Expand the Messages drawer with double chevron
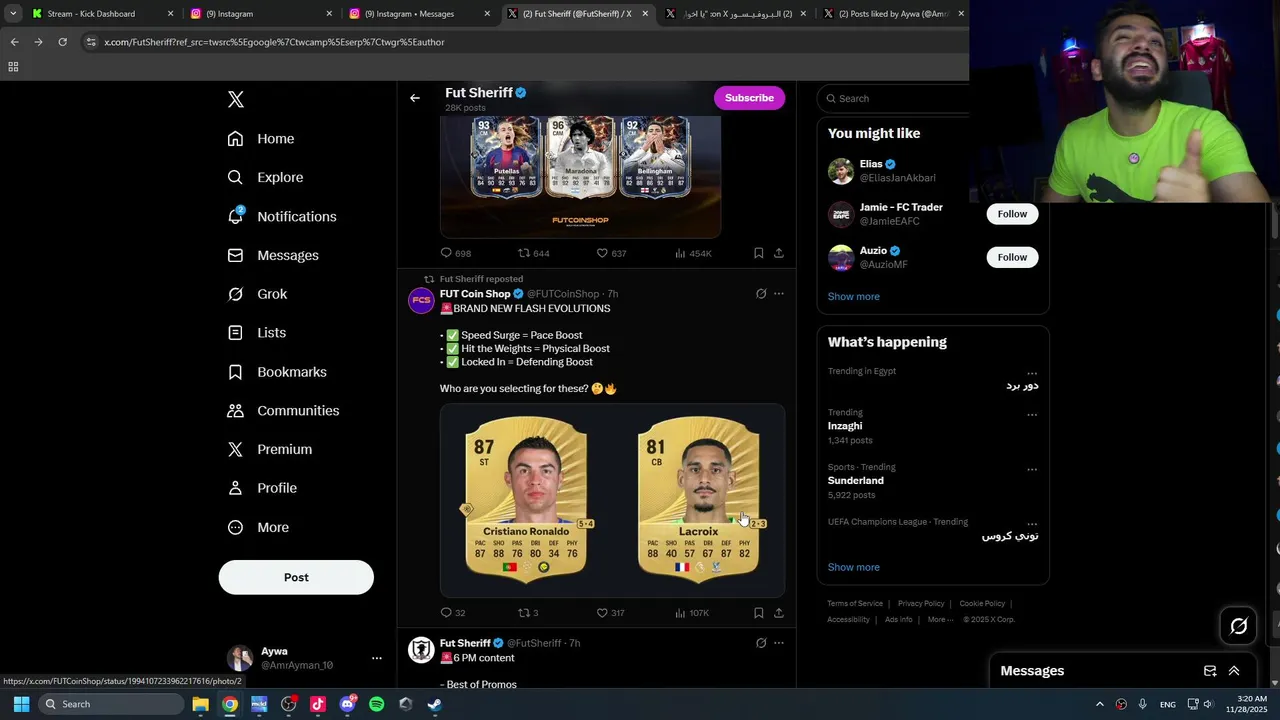The height and width of the screenshot is (720, 1280). (1234, 671)
